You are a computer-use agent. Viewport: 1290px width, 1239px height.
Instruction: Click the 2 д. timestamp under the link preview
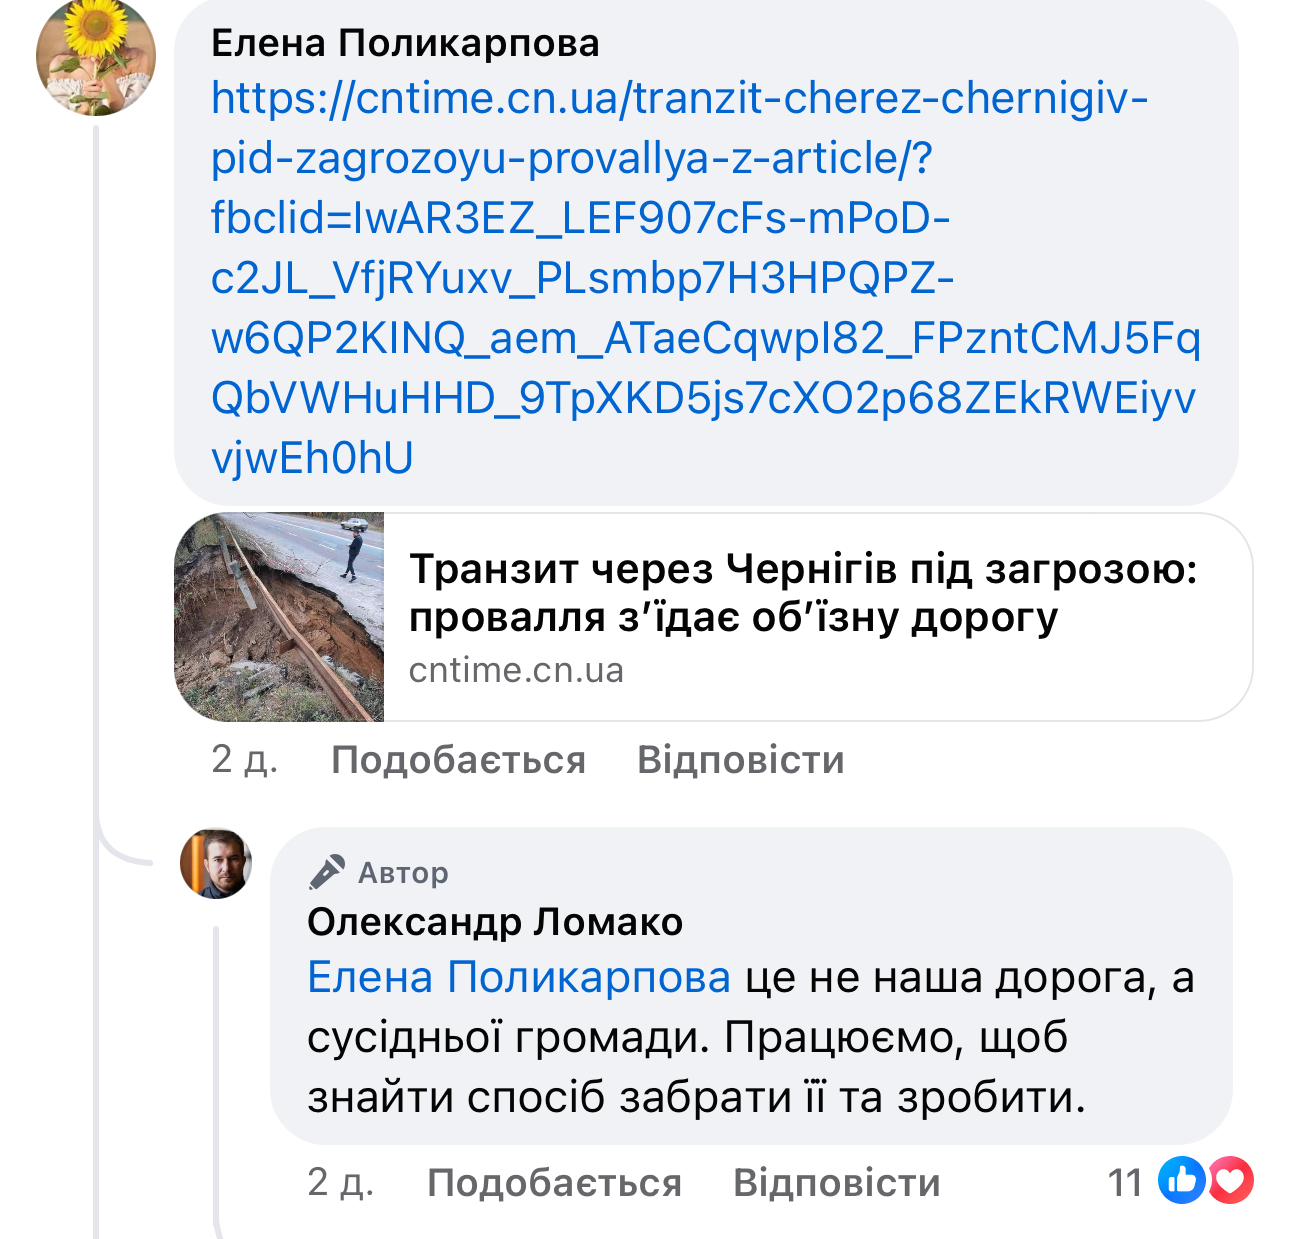244,760
